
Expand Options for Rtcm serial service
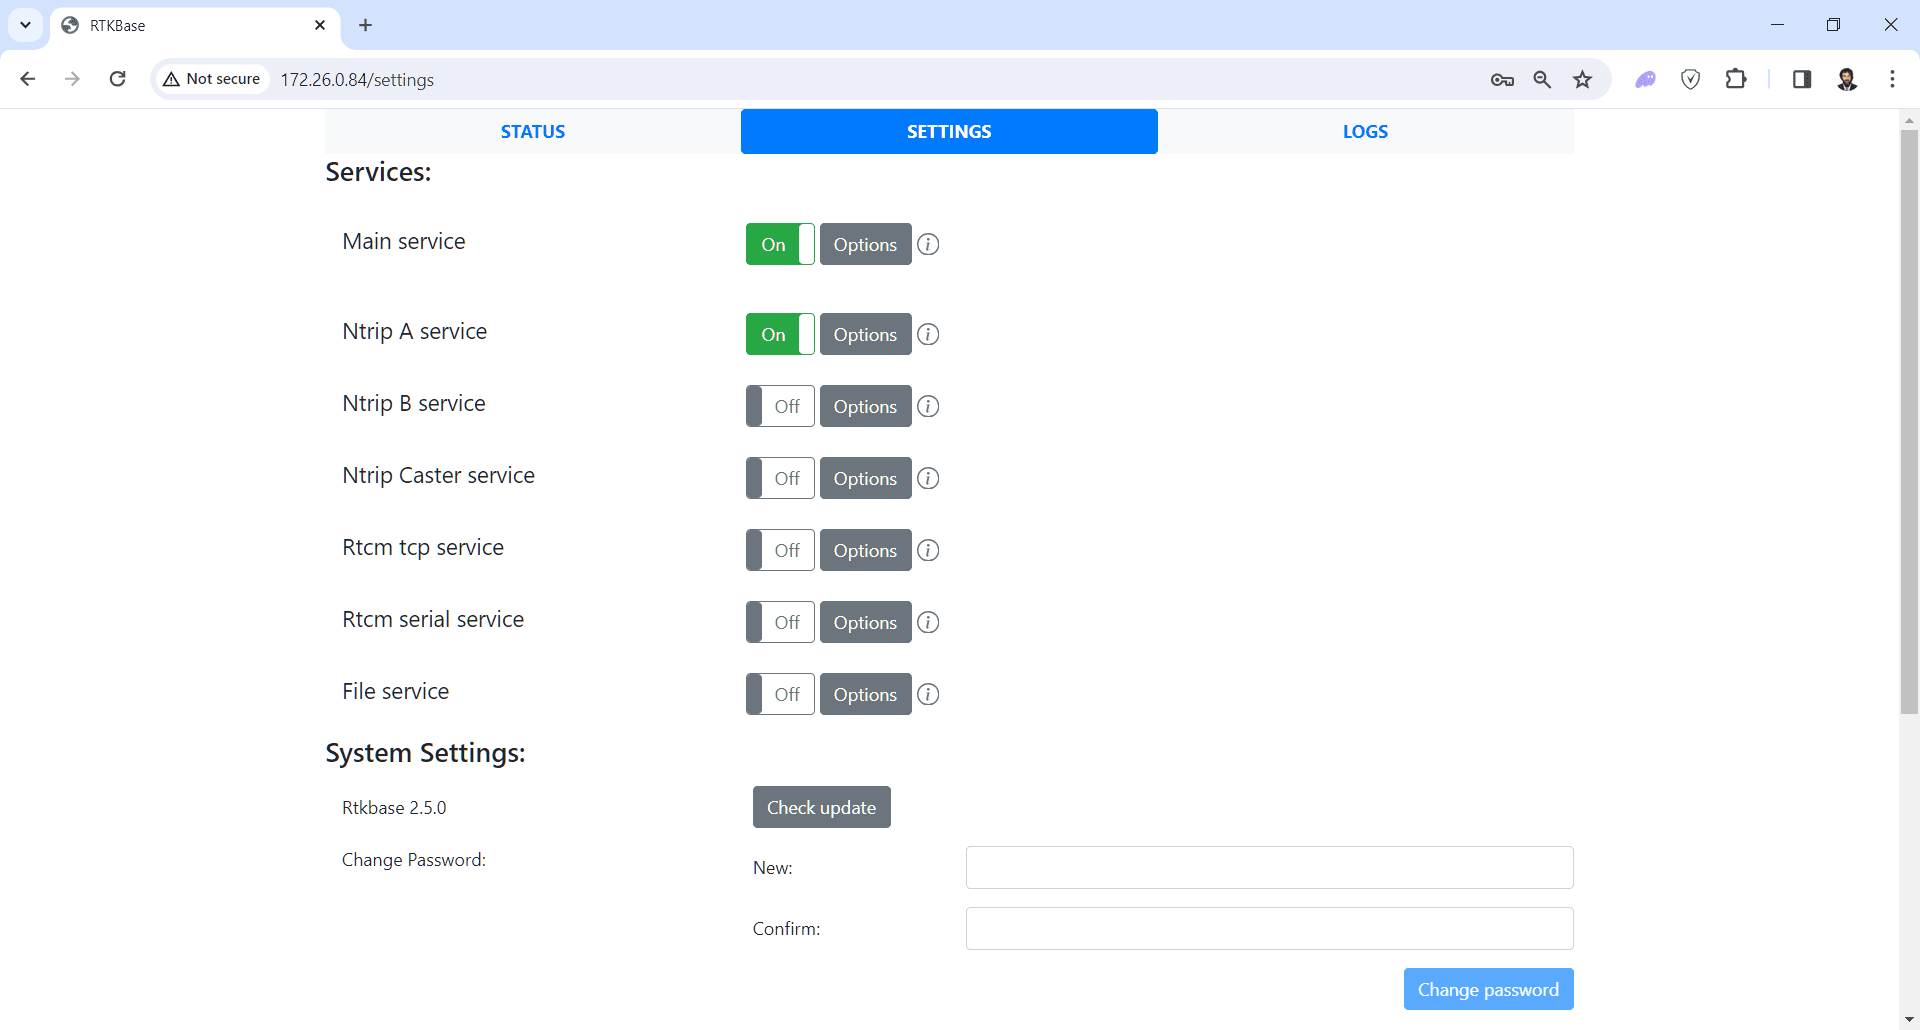tap(865, 622)
